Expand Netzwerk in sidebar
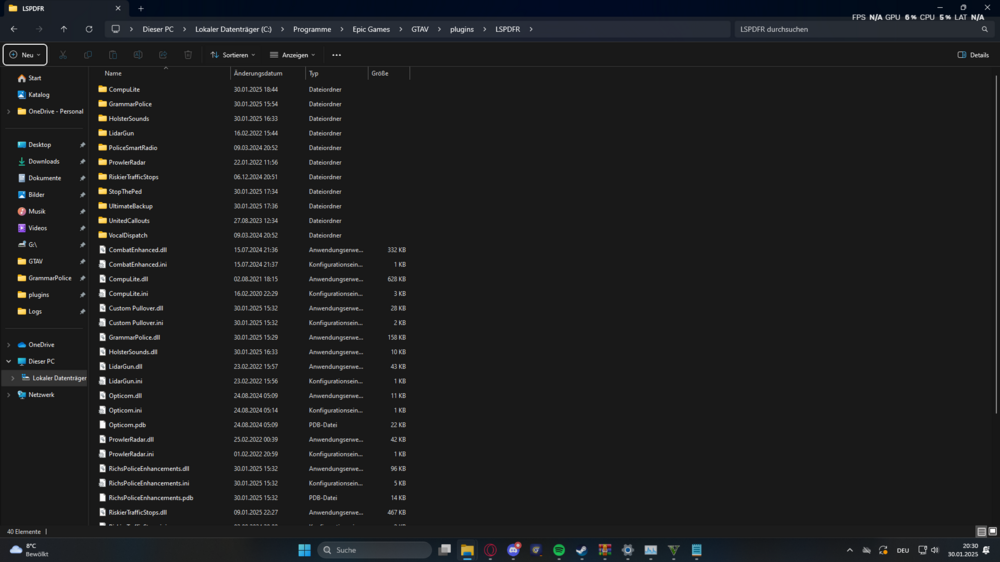 (x=9, y=395)
